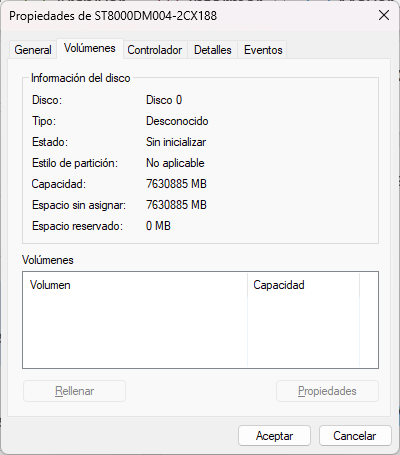The height and width of the screenshot is (455, 400).
Task: Click the 'Estilo de partición:' label
Action: pyautogui.click(x=75, y=163)
